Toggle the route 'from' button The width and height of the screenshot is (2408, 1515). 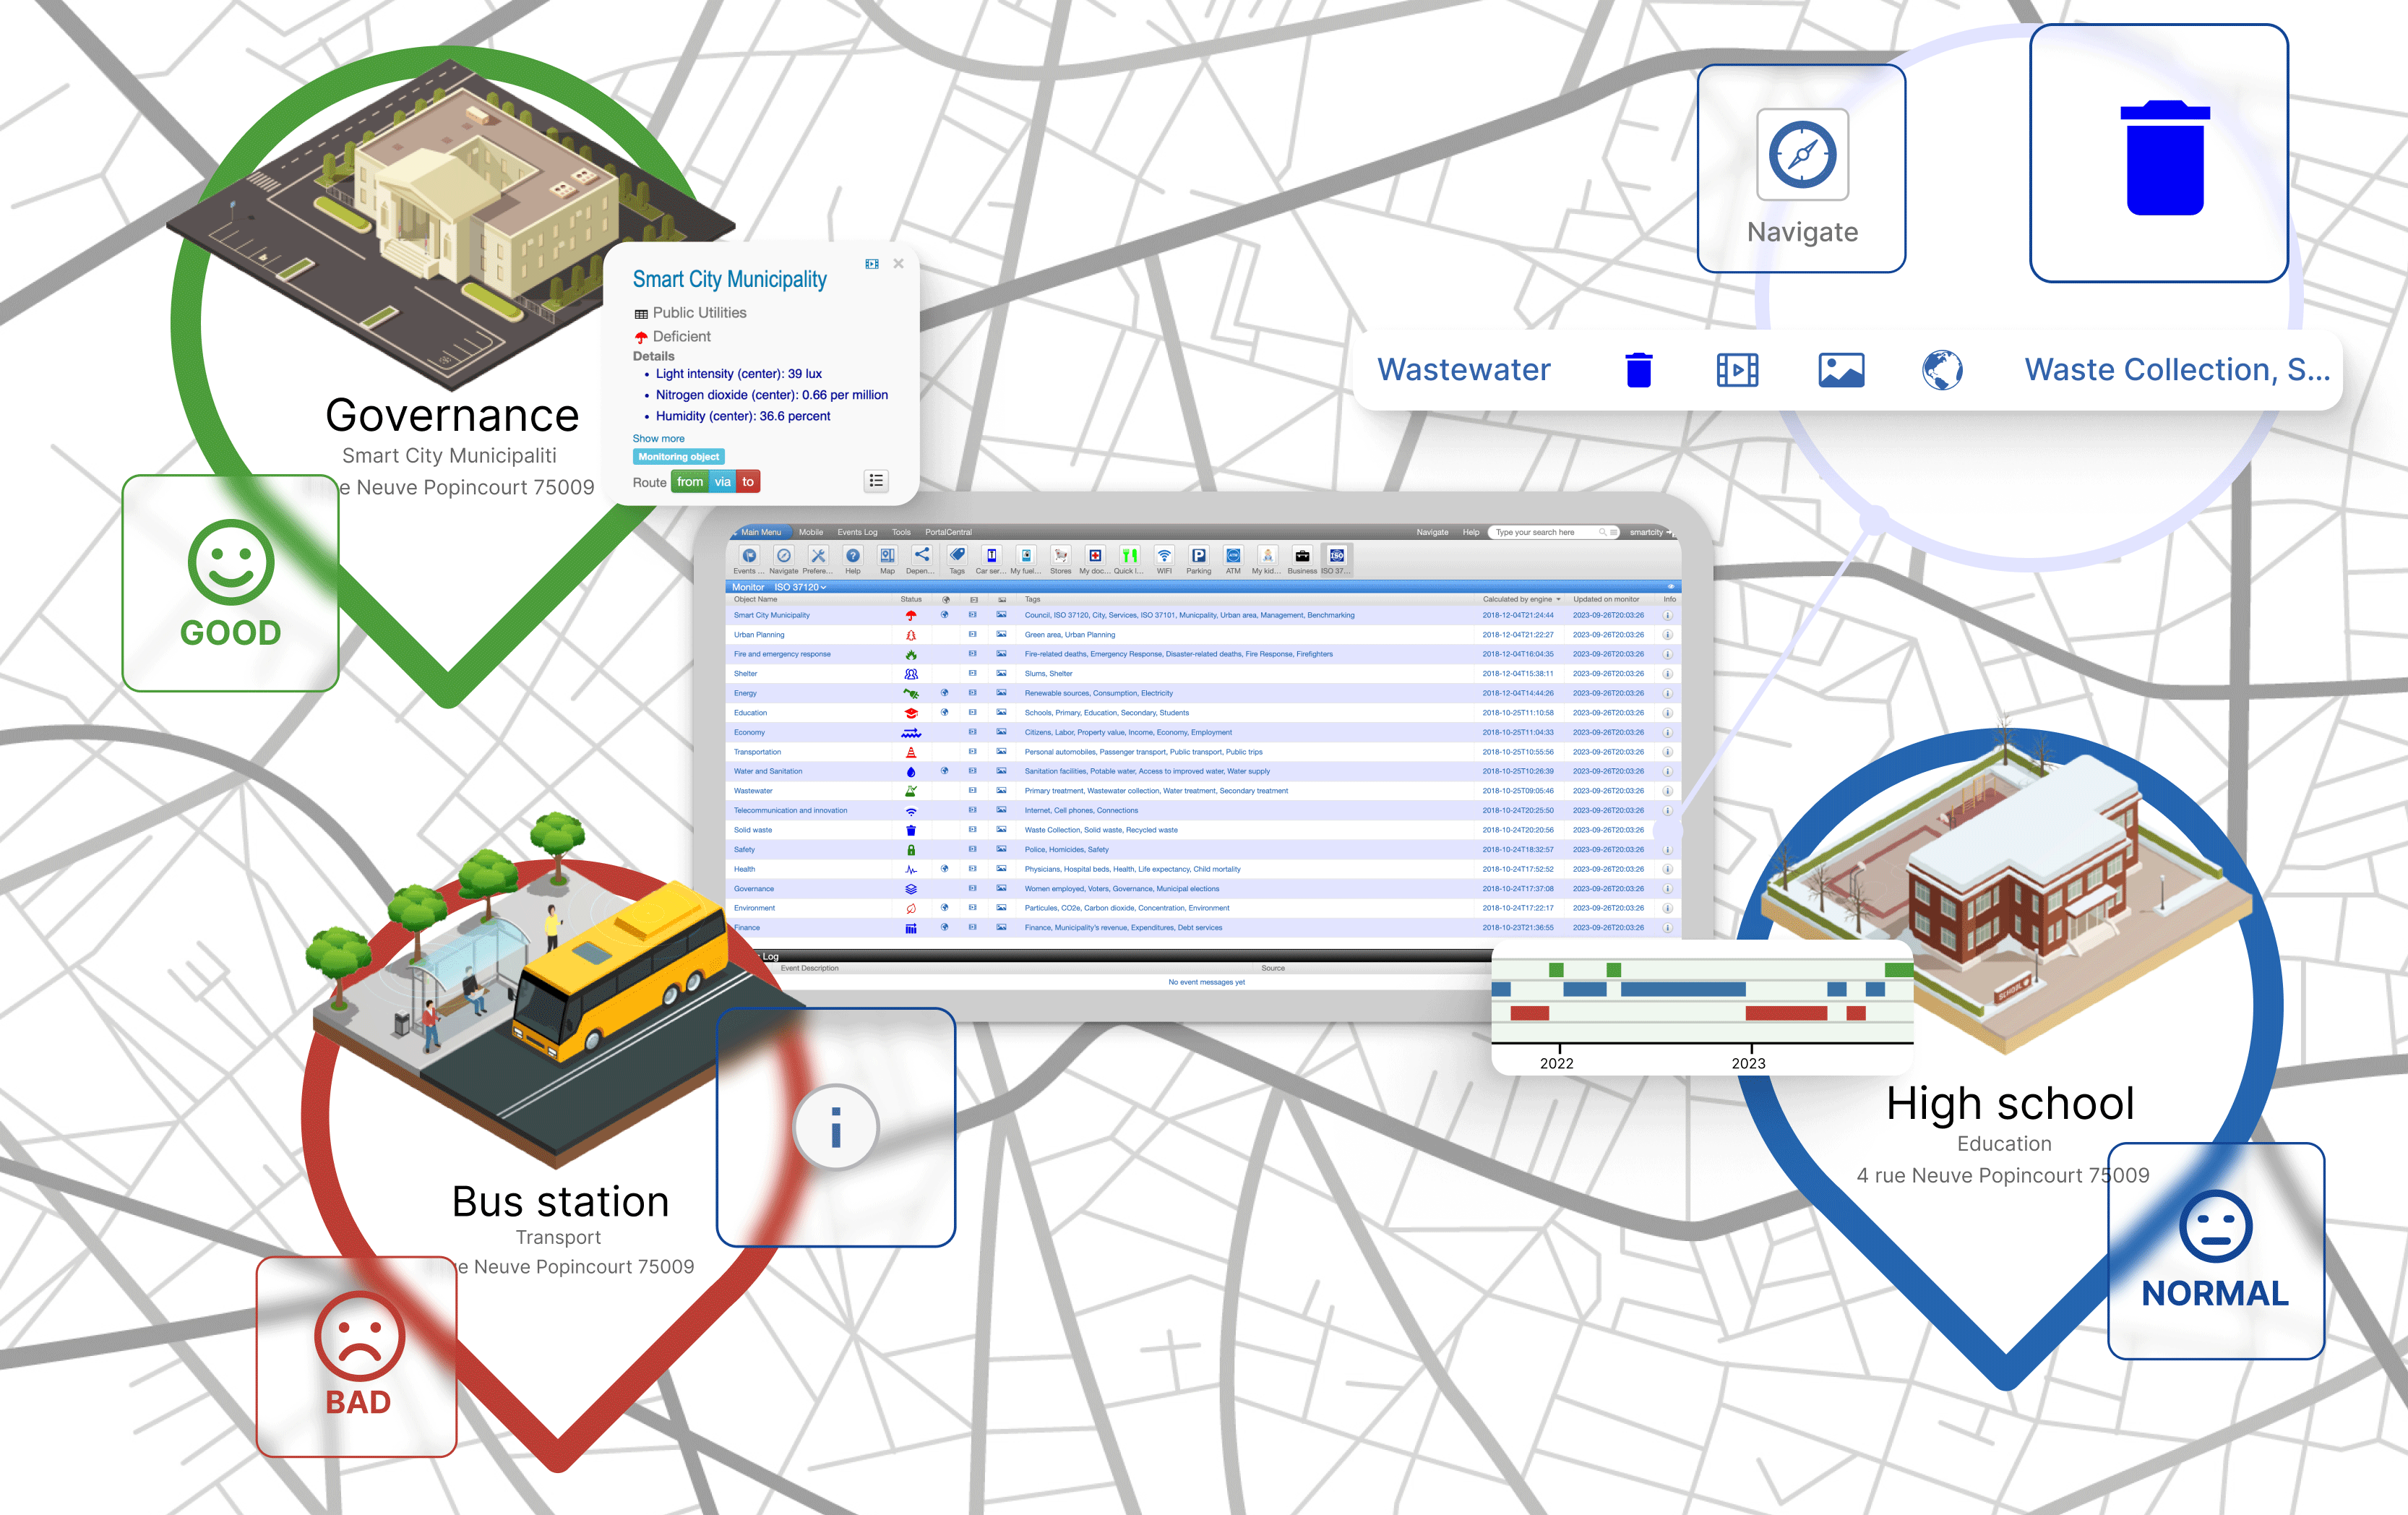tap(690, 482)
